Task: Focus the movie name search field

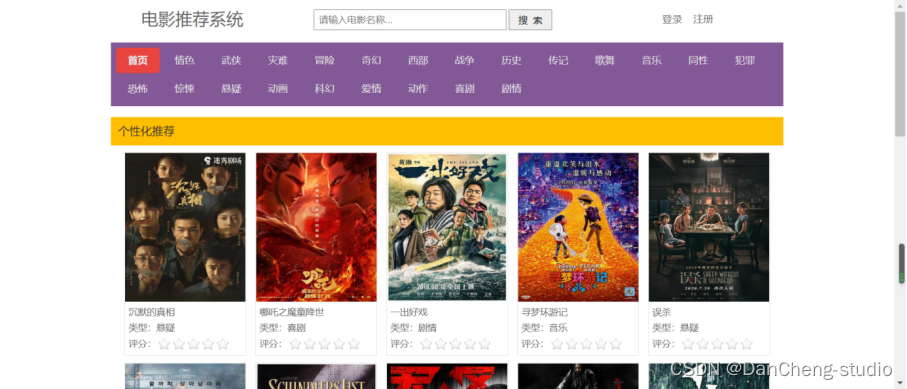Action: (x=410, y=20)
